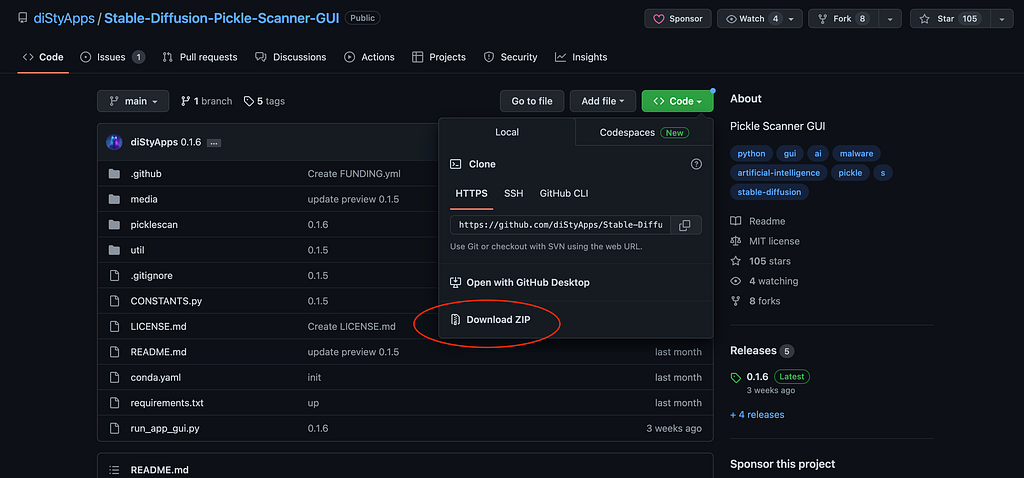Open requirements.txt file
Image resolution: width=1024 pixels, height=478 pixels.
point(167,403)
